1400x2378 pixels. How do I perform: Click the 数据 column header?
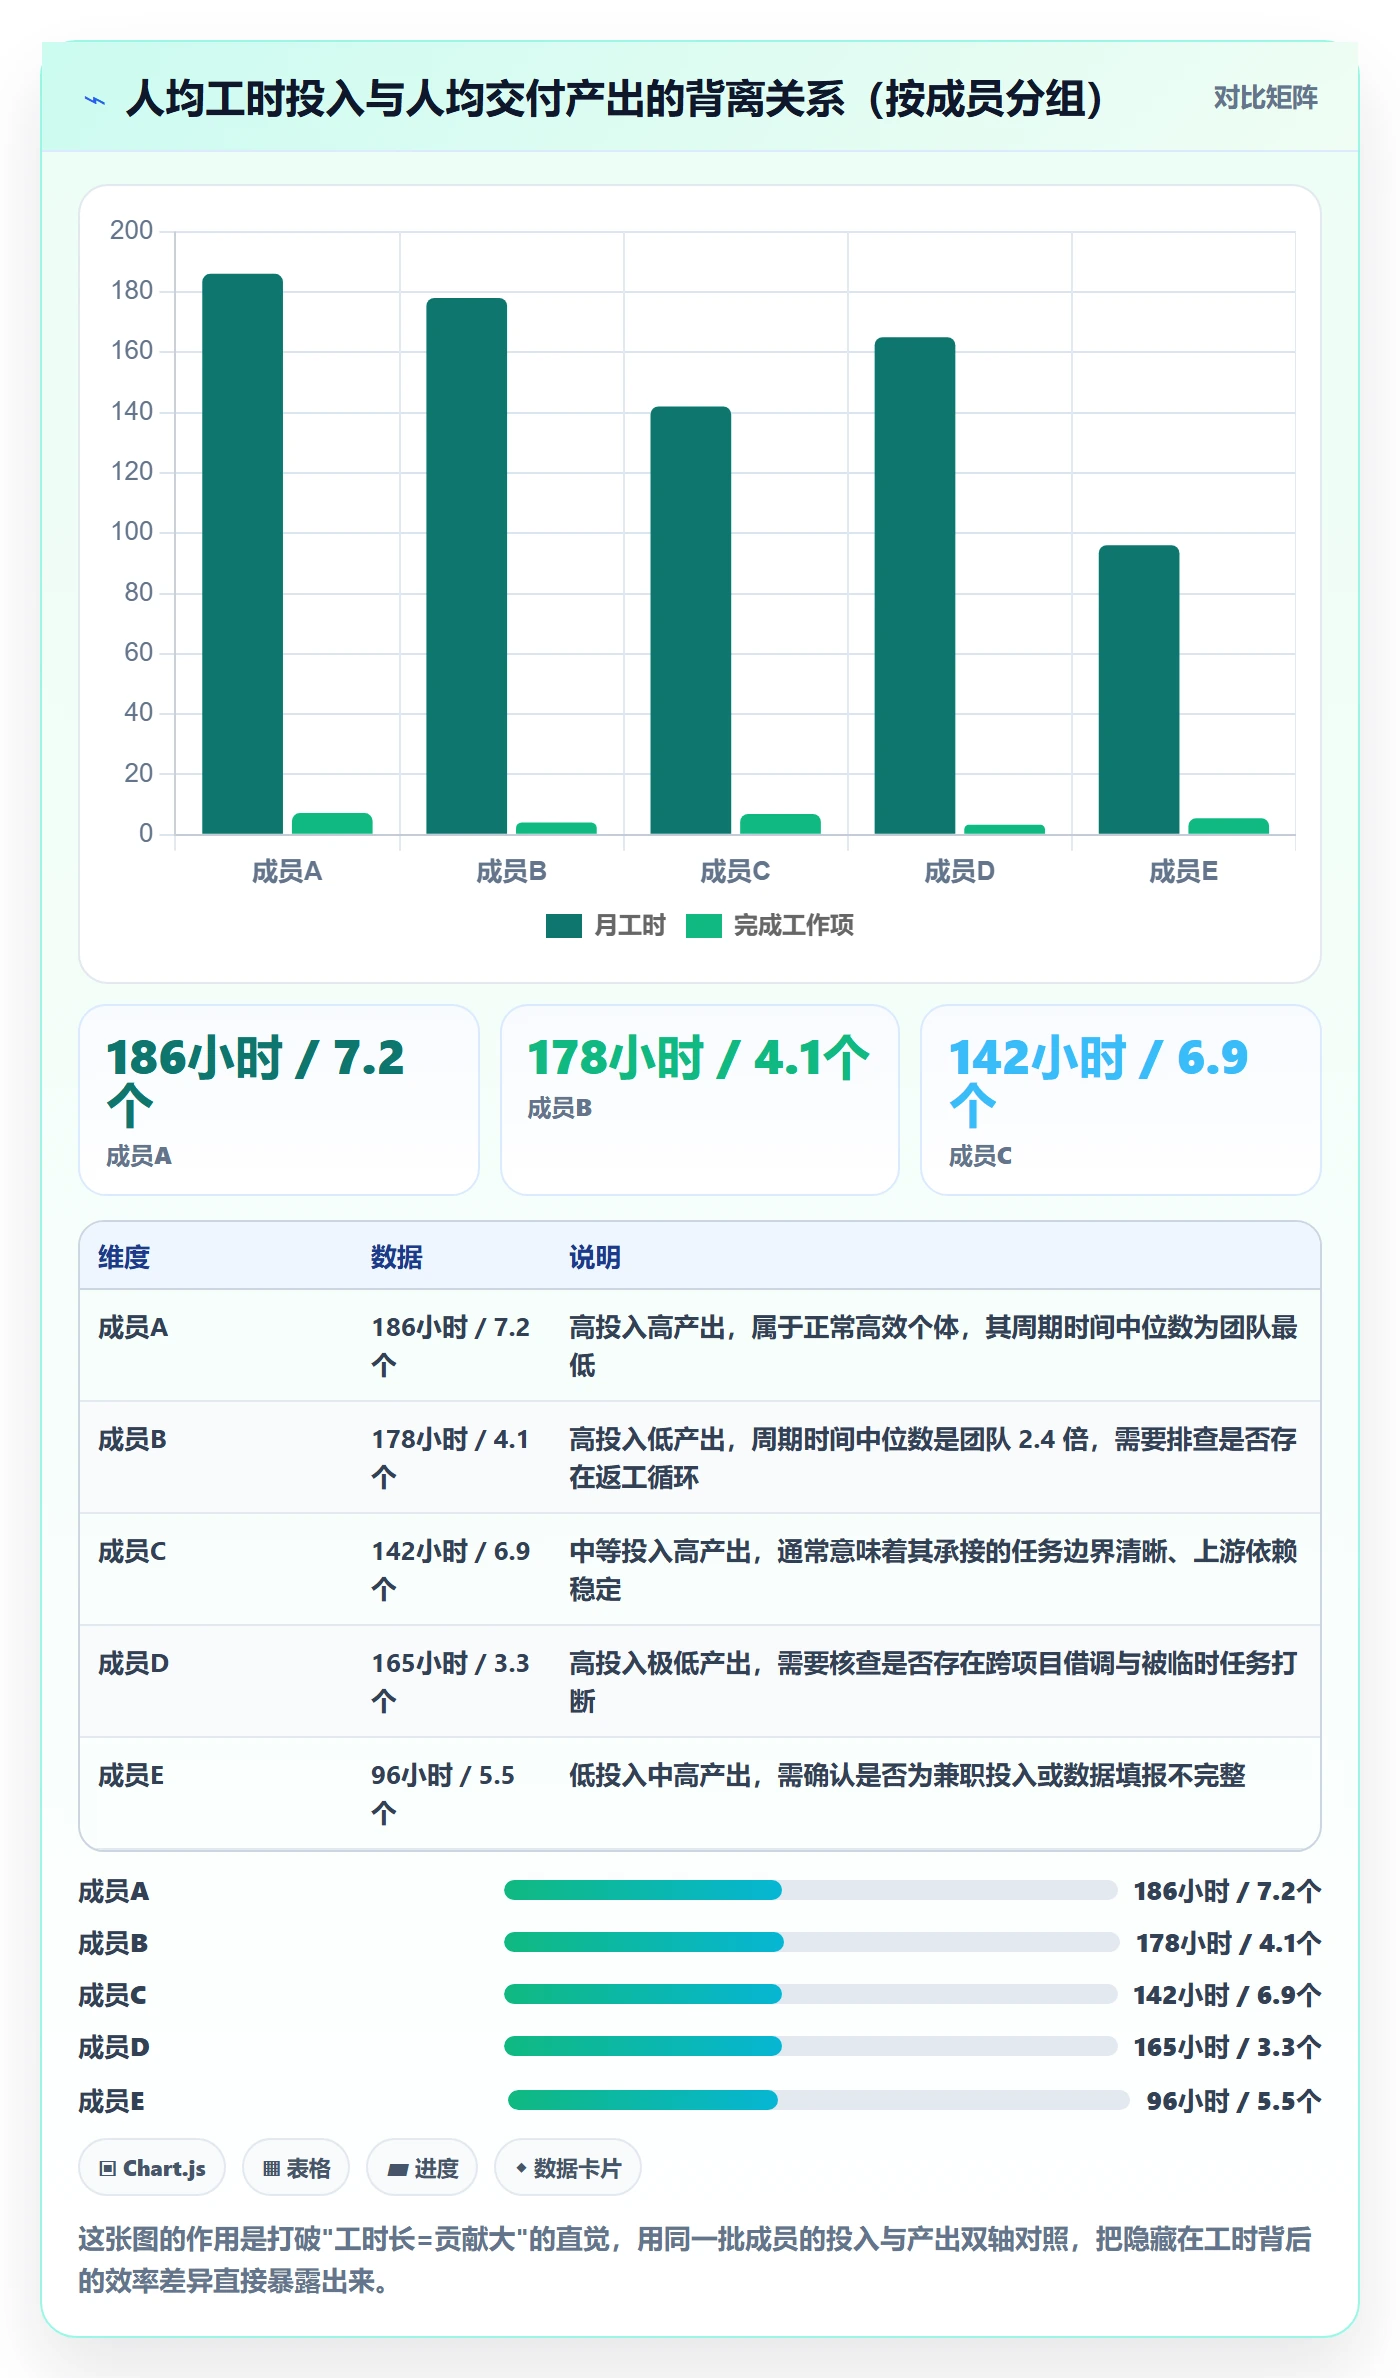(396, 1257)
